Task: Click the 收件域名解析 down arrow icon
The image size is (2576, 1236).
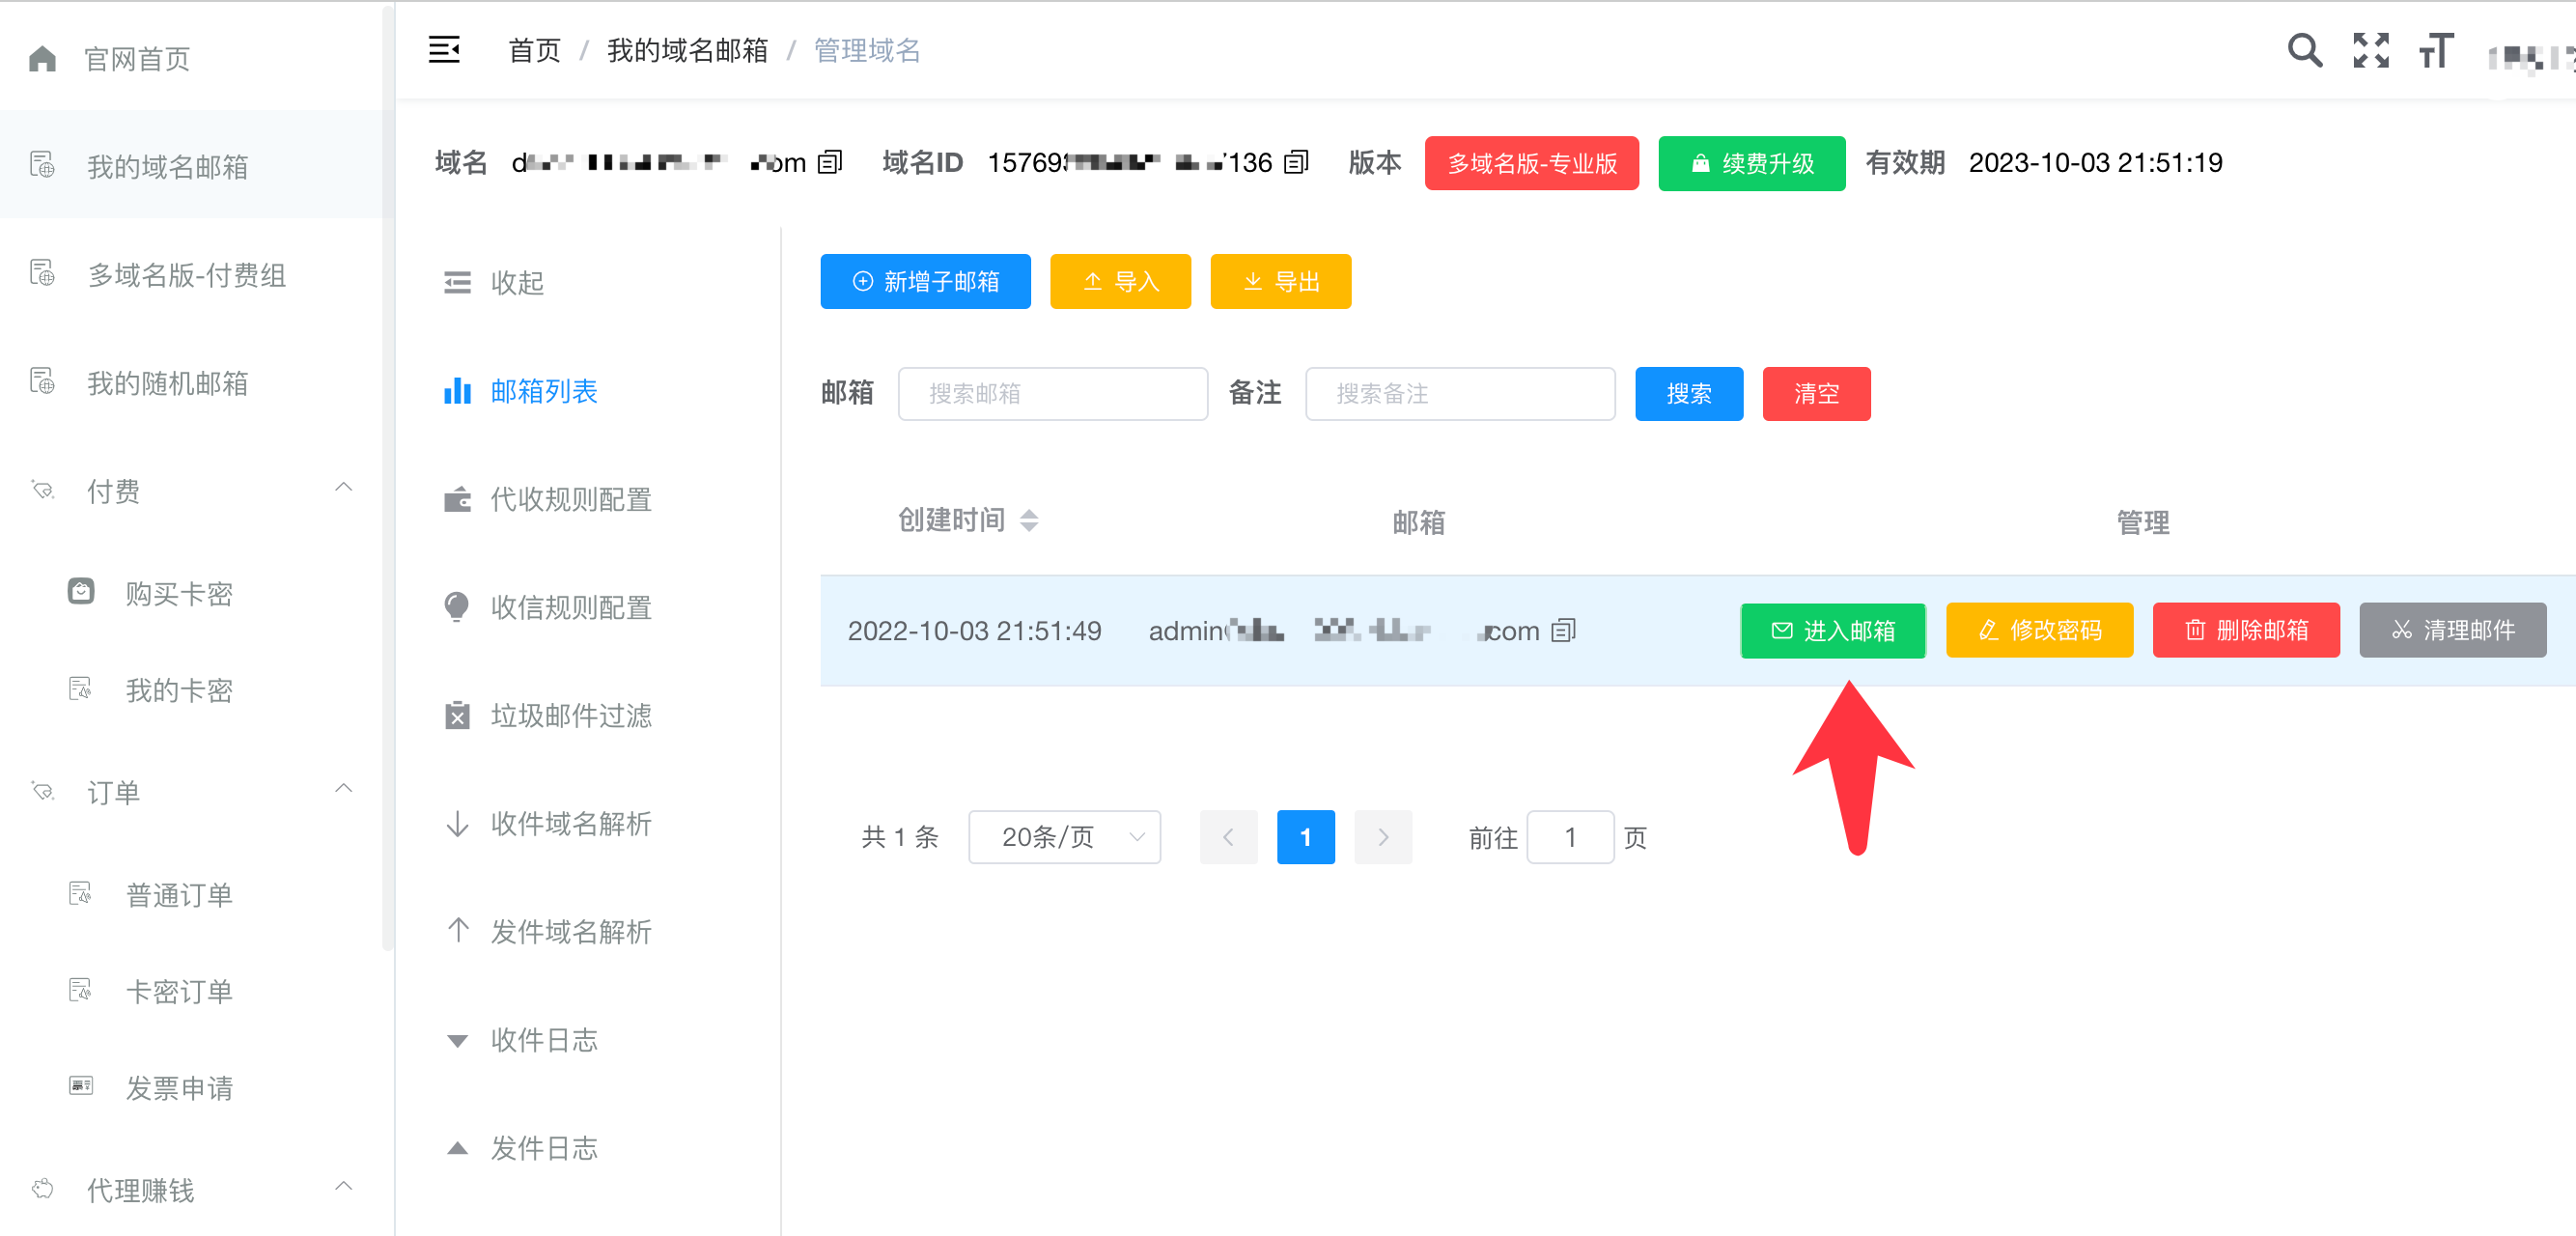Action: [457, 823]
